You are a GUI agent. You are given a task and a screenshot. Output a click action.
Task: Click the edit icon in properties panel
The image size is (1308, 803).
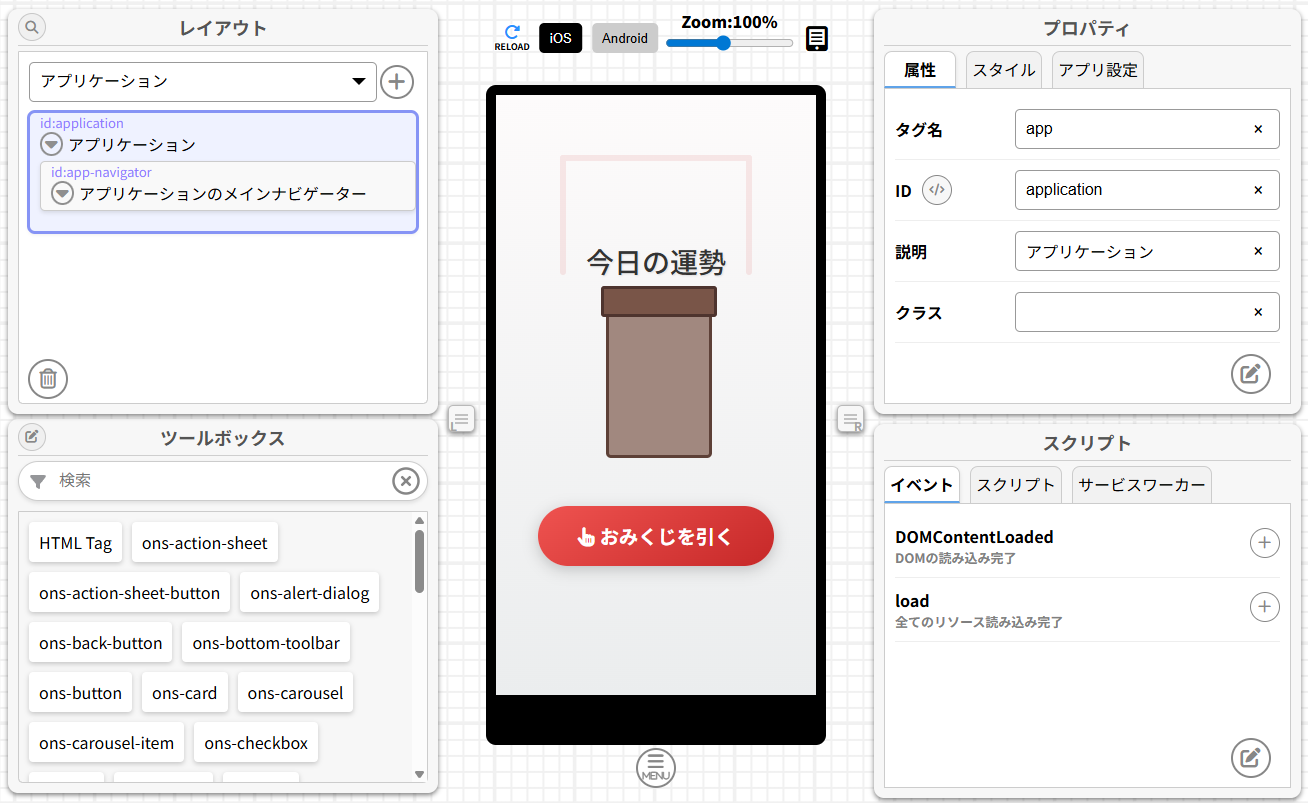[x=1250, y=374]
